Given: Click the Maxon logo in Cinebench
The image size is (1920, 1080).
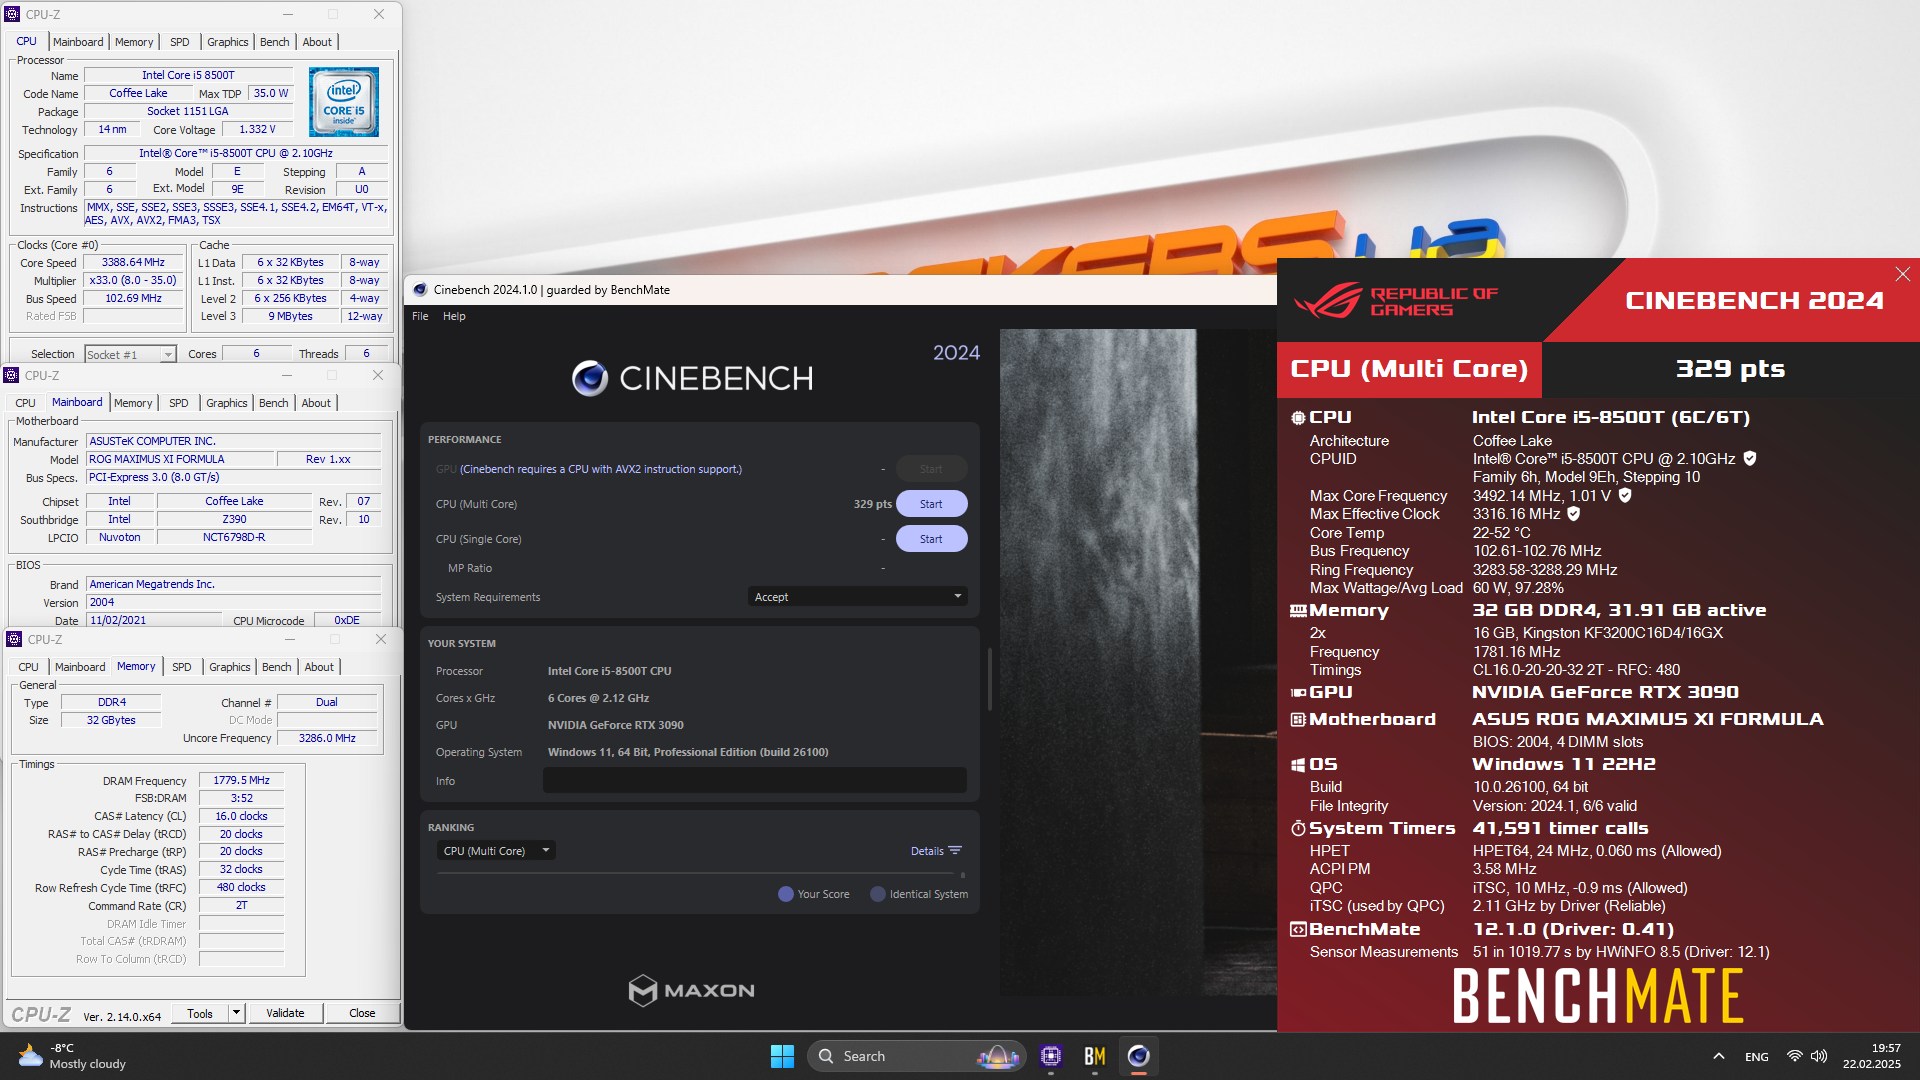Looking at the screenshot, I should coord(691,990).
